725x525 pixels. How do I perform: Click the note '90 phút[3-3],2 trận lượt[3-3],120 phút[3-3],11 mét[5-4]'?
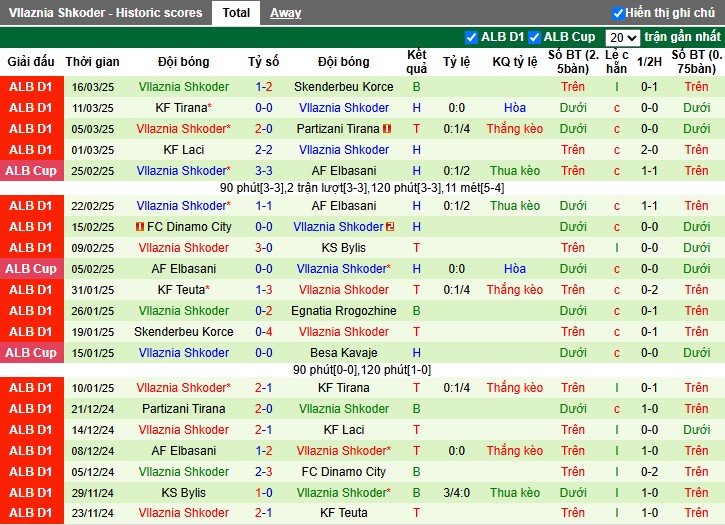(362, 188)
